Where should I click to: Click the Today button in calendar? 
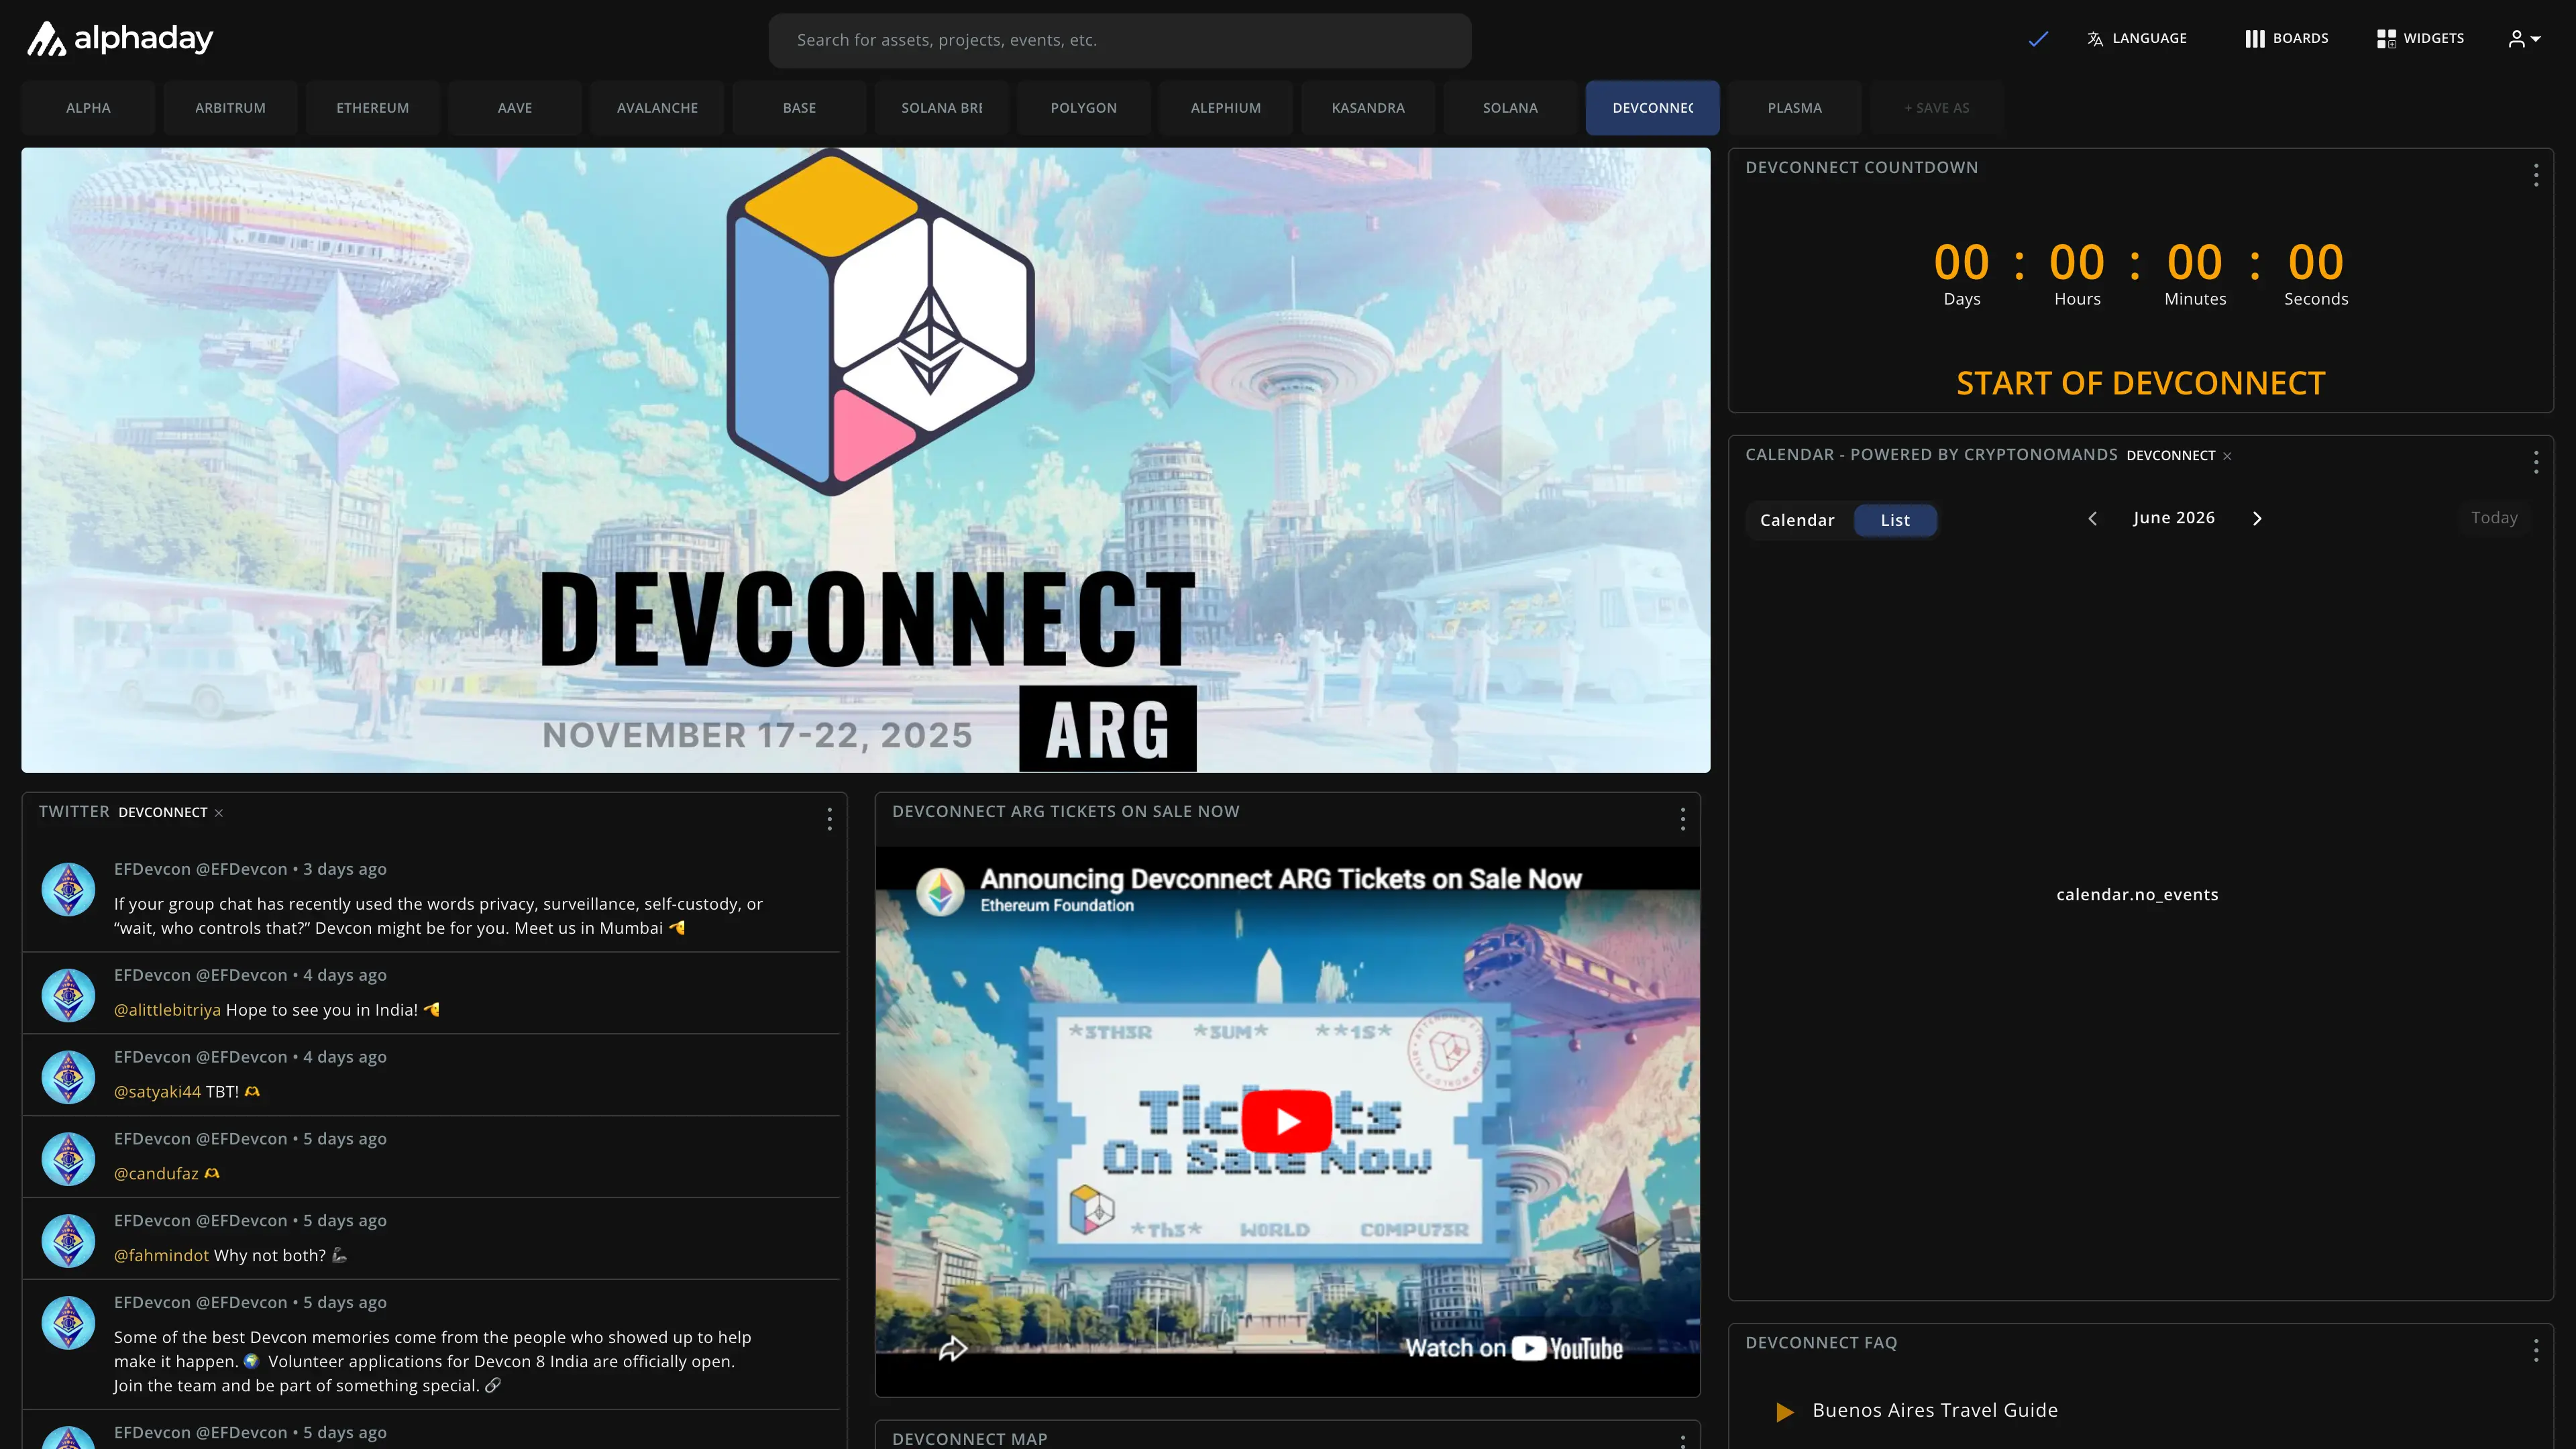click(x=2494, y=518)
